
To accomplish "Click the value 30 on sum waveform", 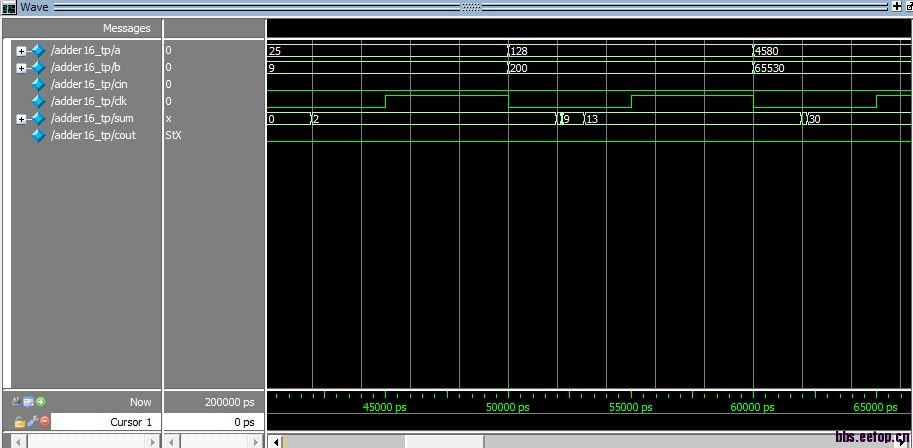I will [815, 119].
